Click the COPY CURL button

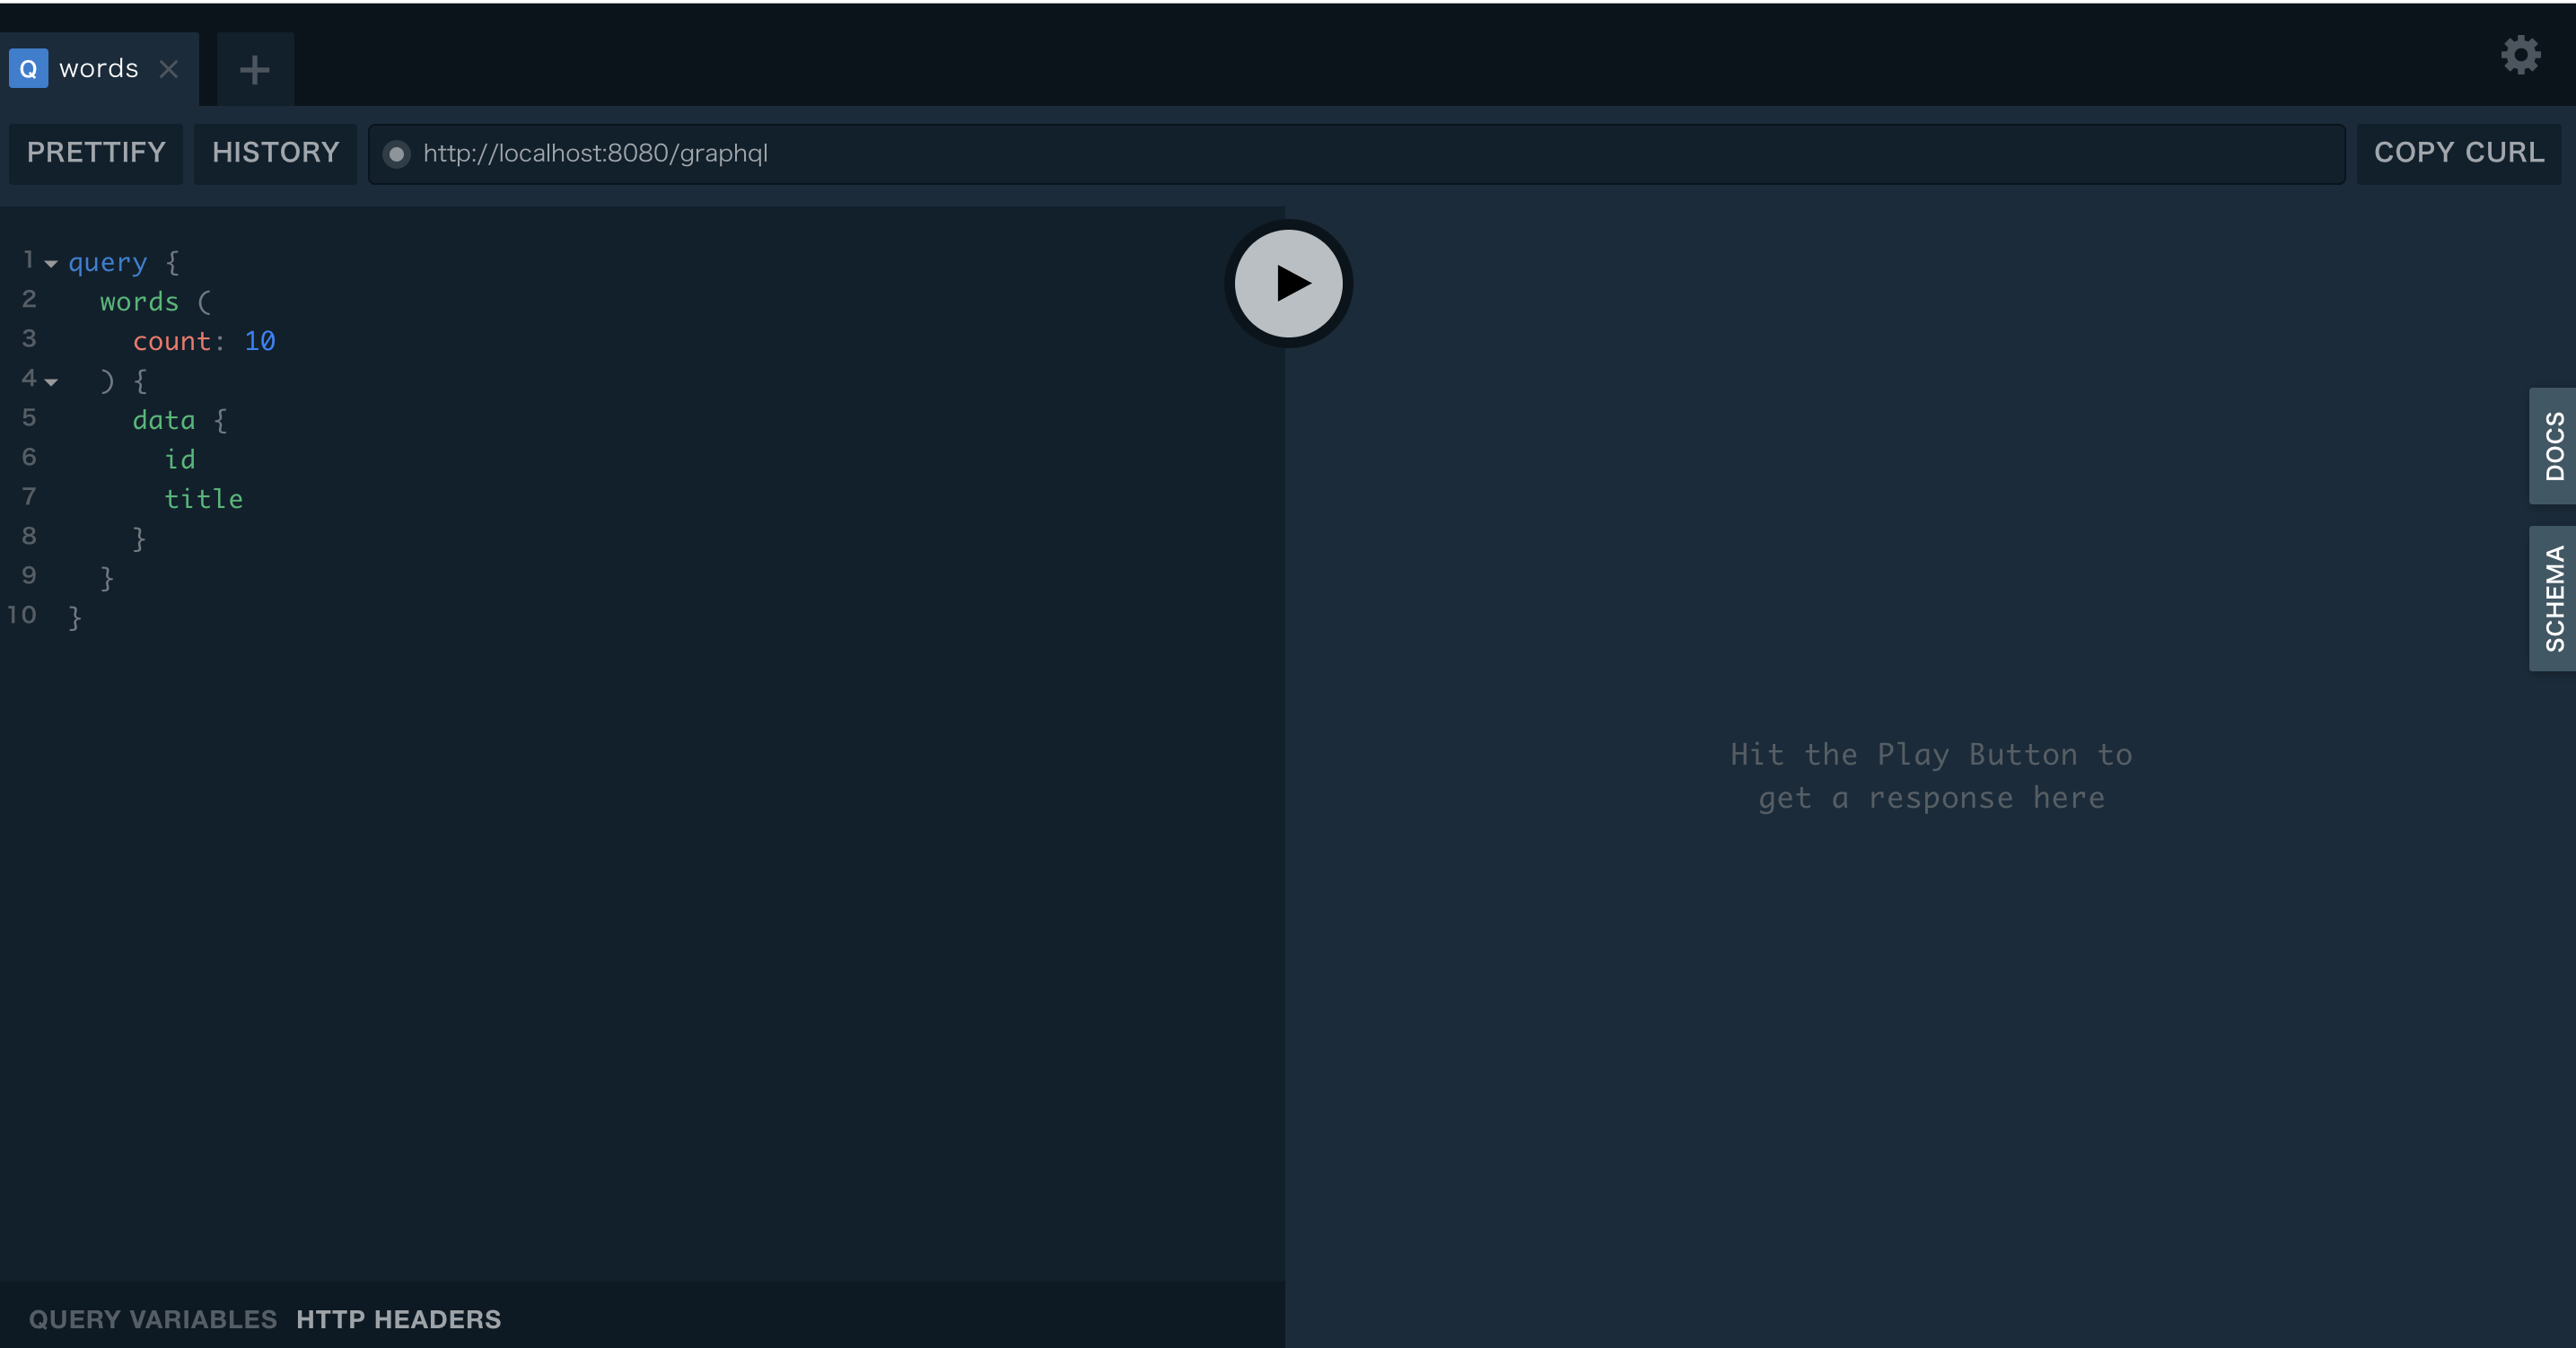pos(2460,153)
